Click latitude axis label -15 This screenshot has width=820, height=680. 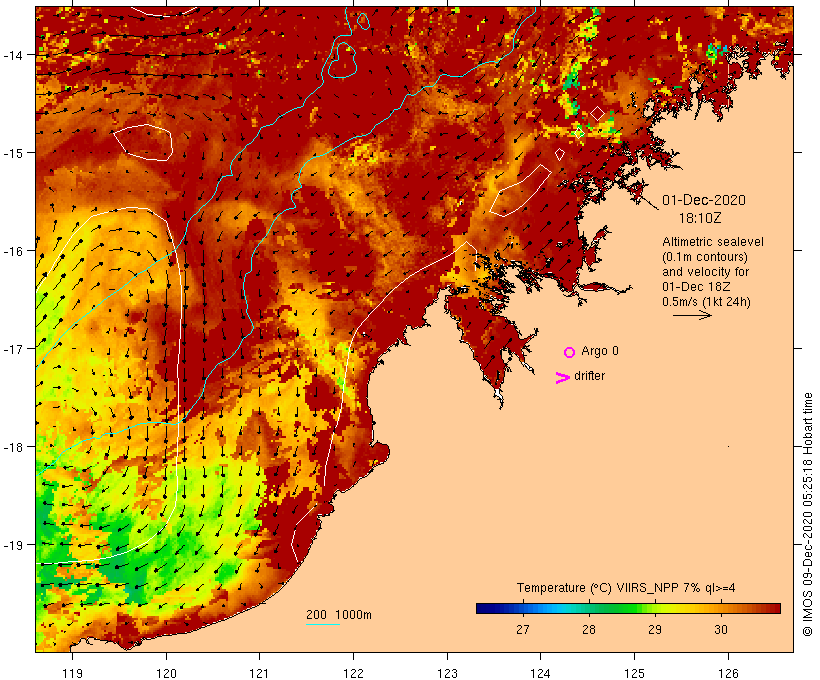pyautogui.click(x=13, y=153)
